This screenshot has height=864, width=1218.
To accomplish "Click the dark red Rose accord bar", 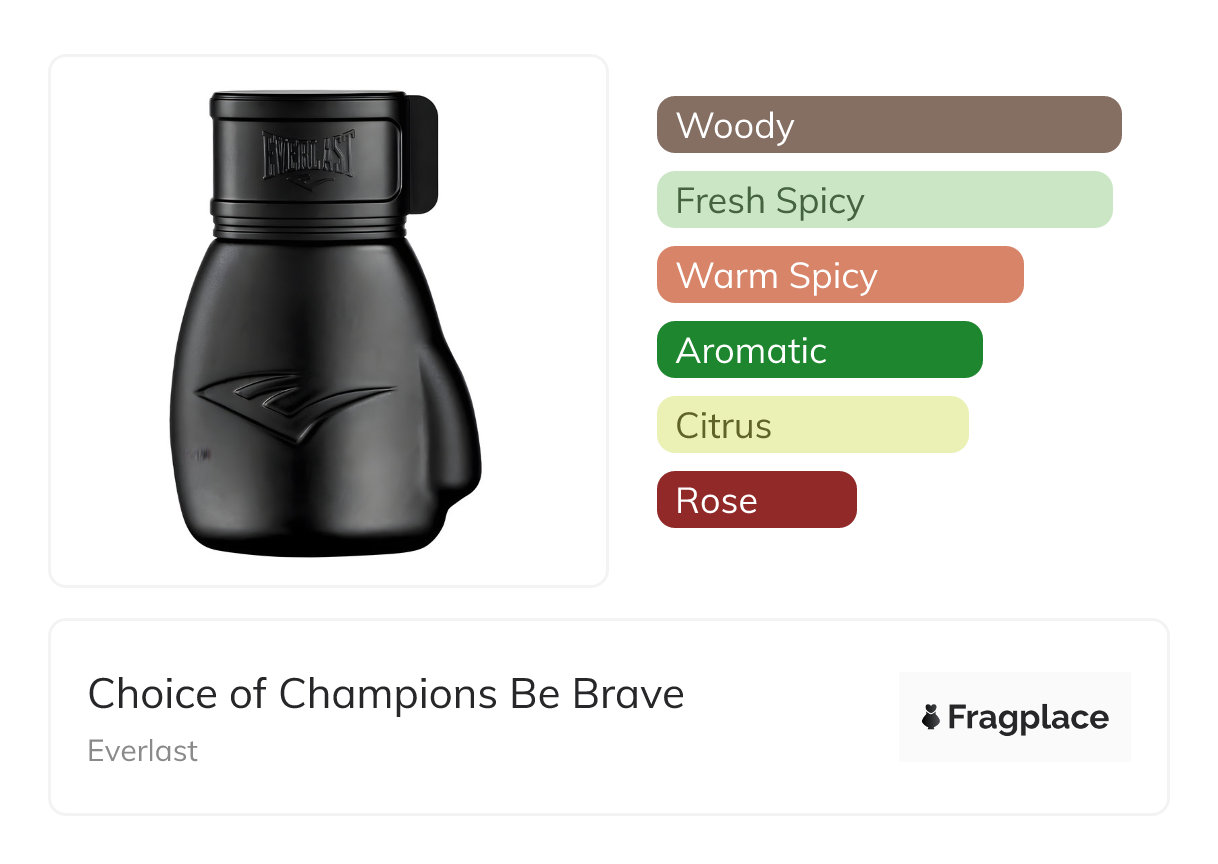I will (x=756, y=500).
